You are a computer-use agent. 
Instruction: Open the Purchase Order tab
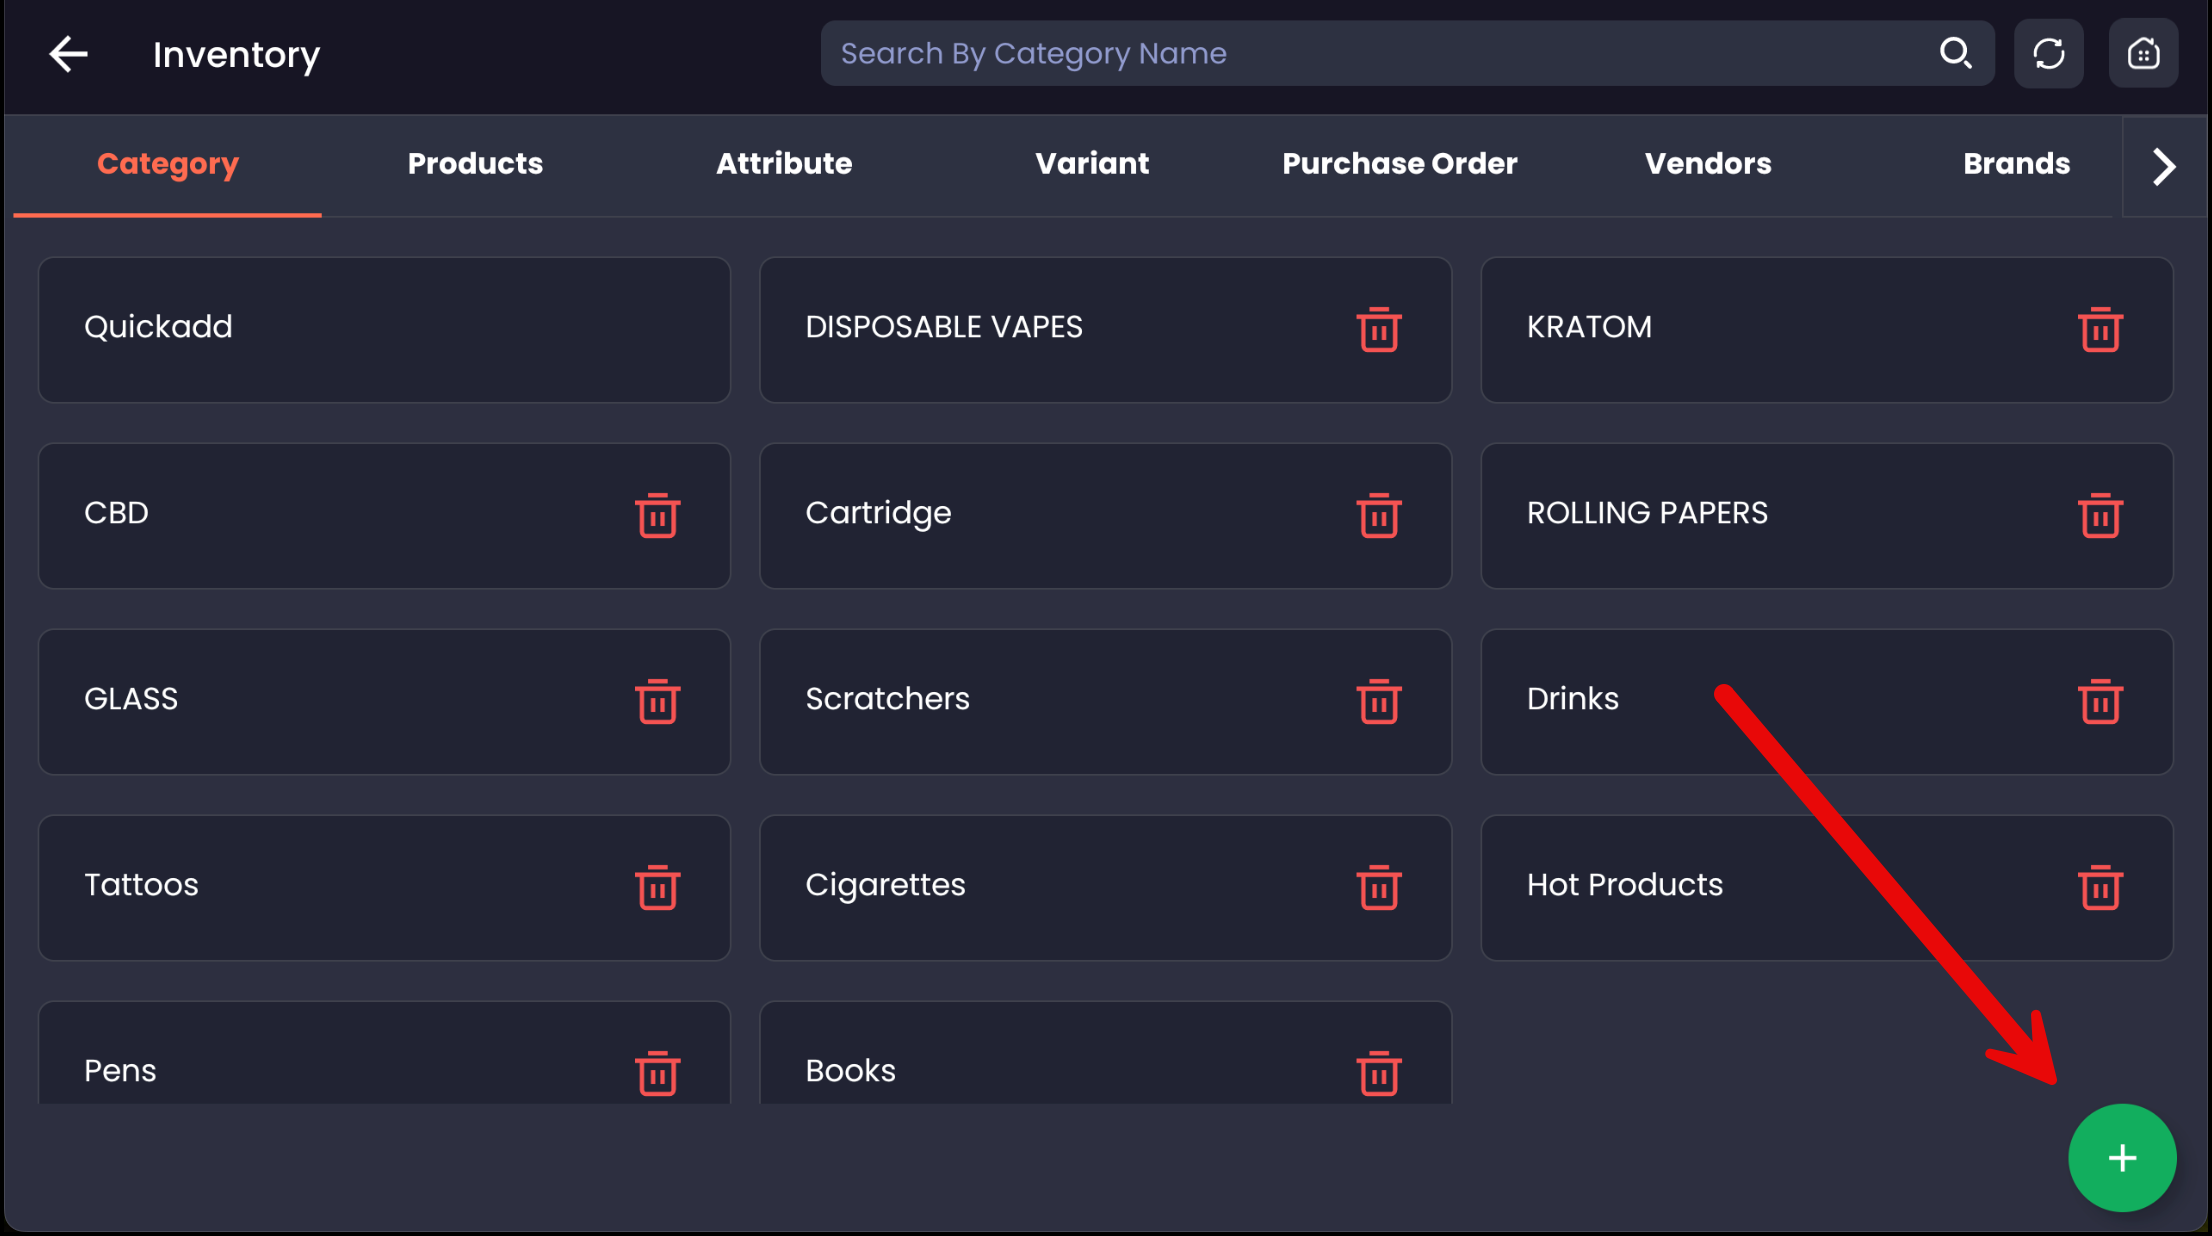pos(1399,164)
